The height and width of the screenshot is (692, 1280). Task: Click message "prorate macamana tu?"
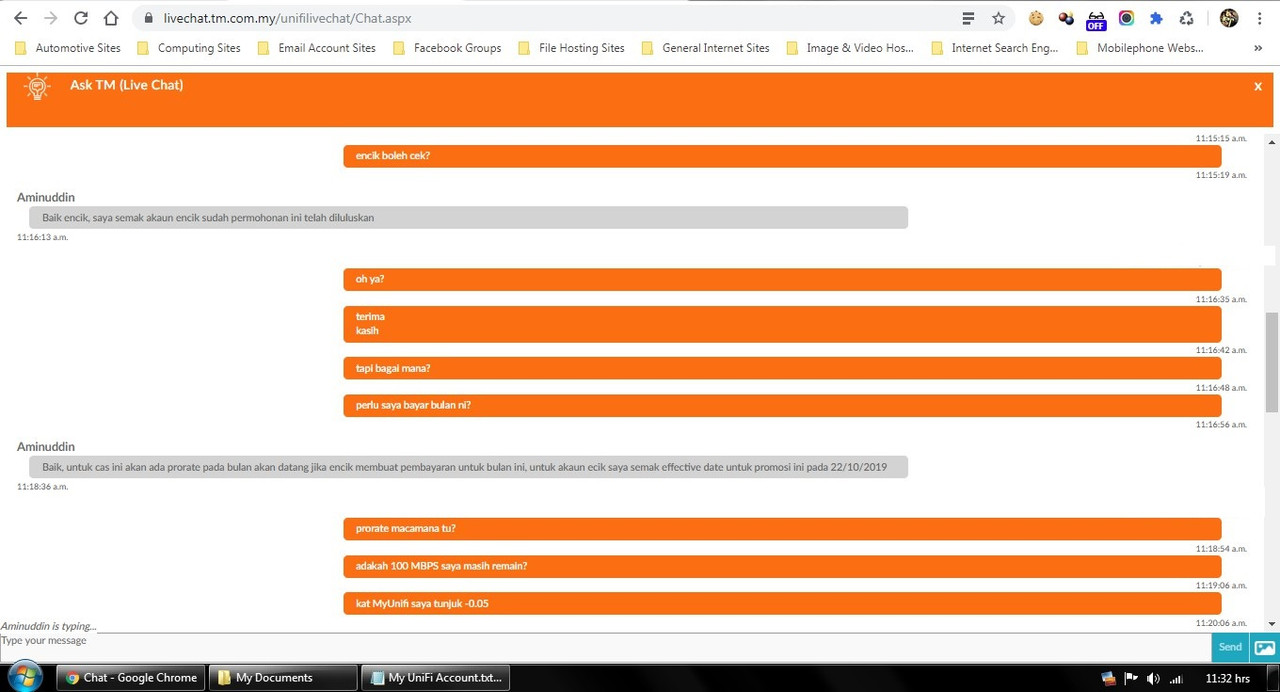click(782, 529)
